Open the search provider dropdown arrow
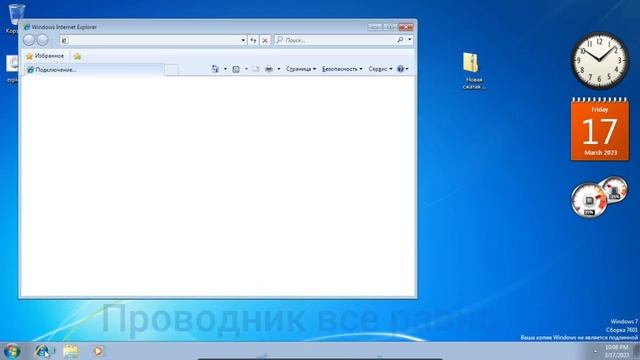 [x=410, y=40]
